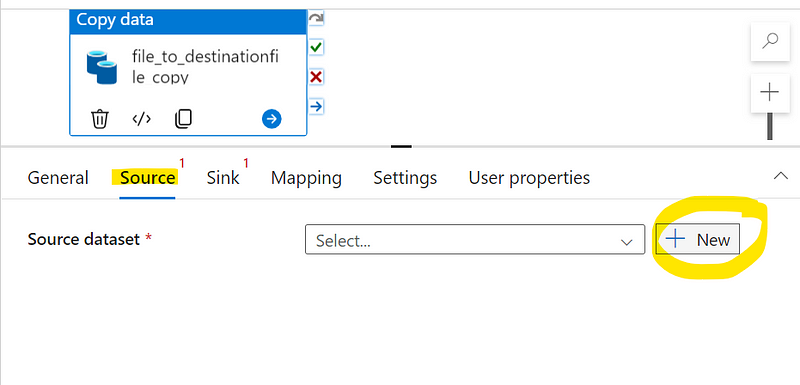
Task: Zoom in the canvas with plus icon
Action: (769, 92)
